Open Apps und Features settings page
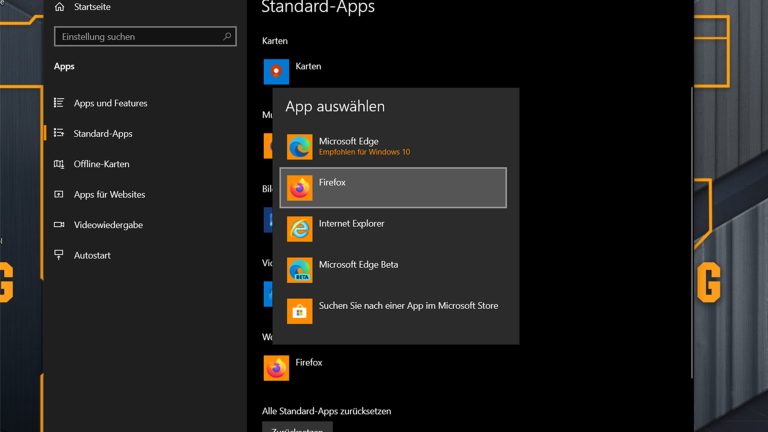Image resolution: width=768 pixels, height=432 pixels. click(x=110, y=103)
